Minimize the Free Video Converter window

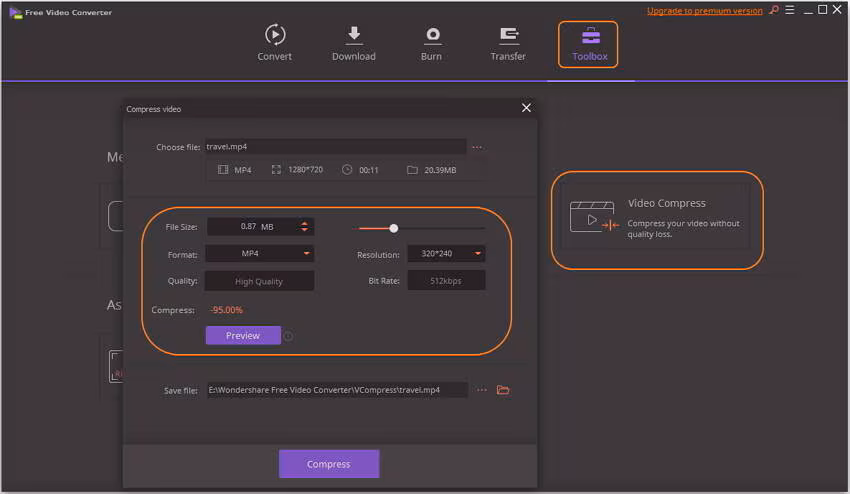(x=808, y=11)
